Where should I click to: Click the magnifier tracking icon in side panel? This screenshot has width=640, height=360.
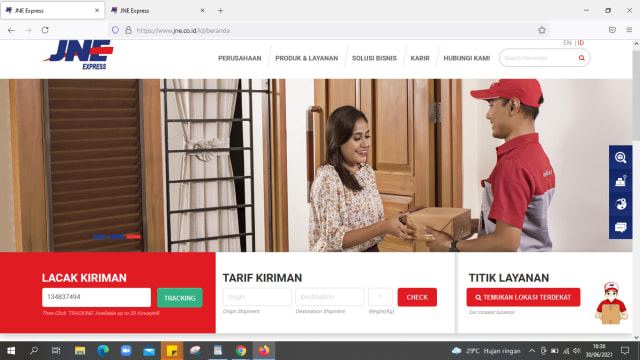620,157
